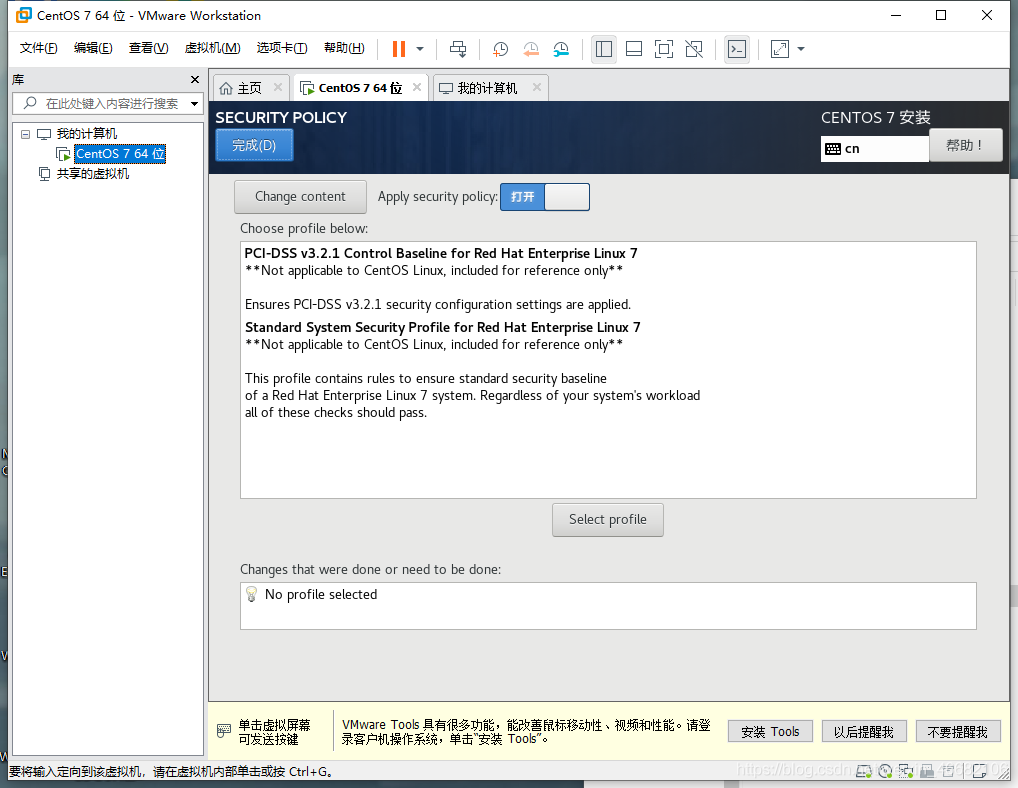Click the keyboard hint icon in the notification bar

coord(223,731)
